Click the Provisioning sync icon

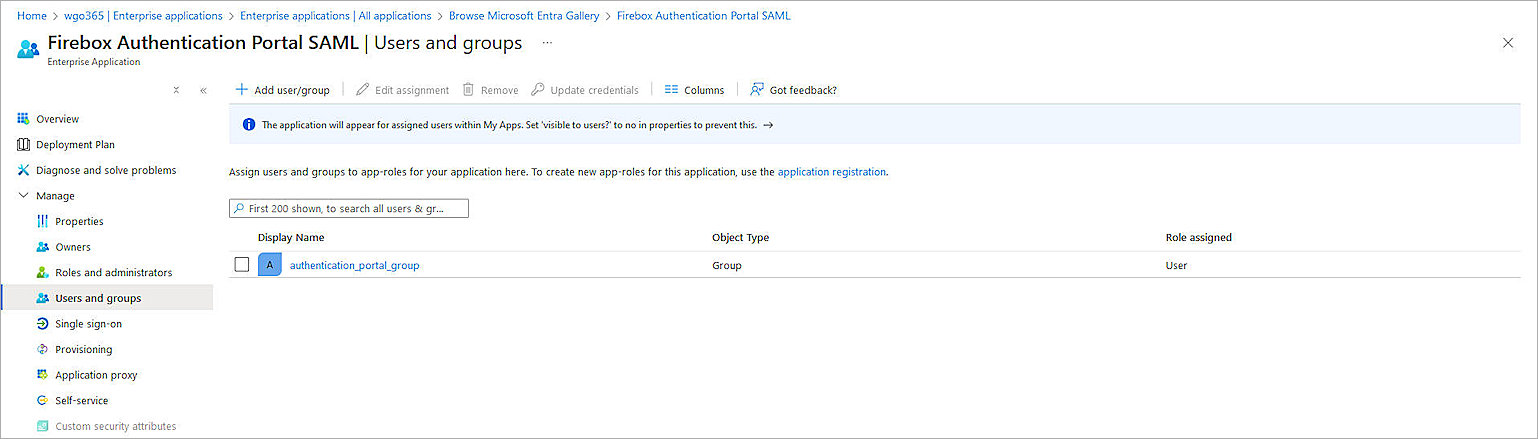pyautogui.click(x=42, y=349)
